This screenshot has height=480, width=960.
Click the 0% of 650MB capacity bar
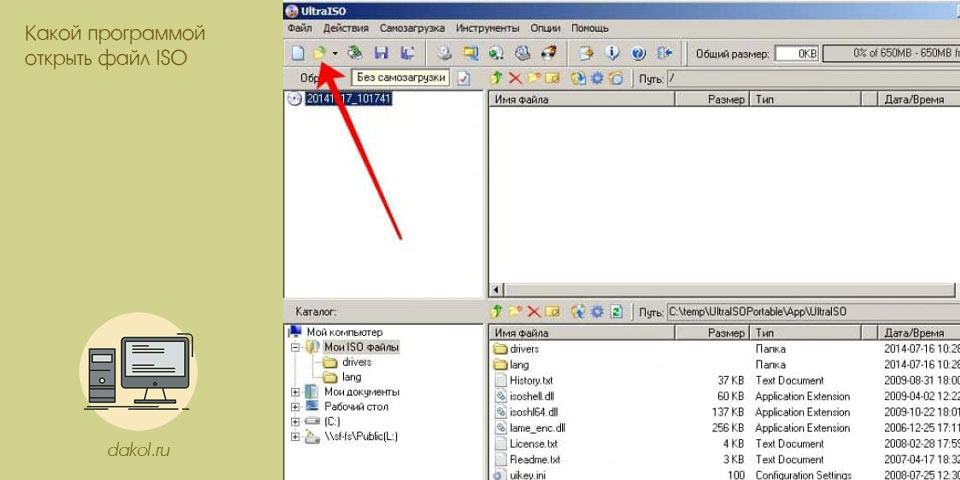tap(891, 53)
